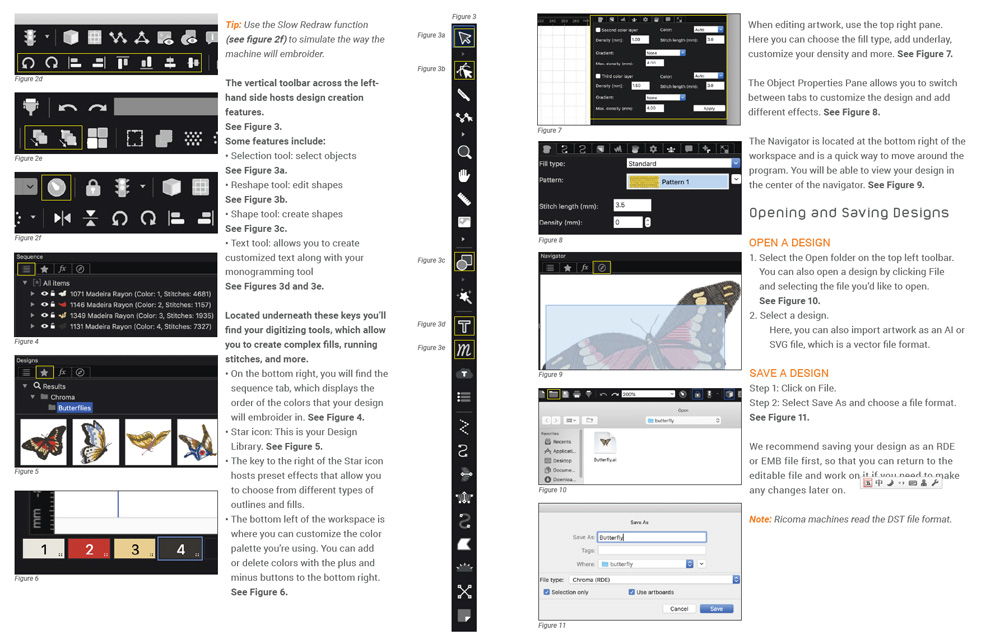Click the Navigator compass icon

coord(602,268)
